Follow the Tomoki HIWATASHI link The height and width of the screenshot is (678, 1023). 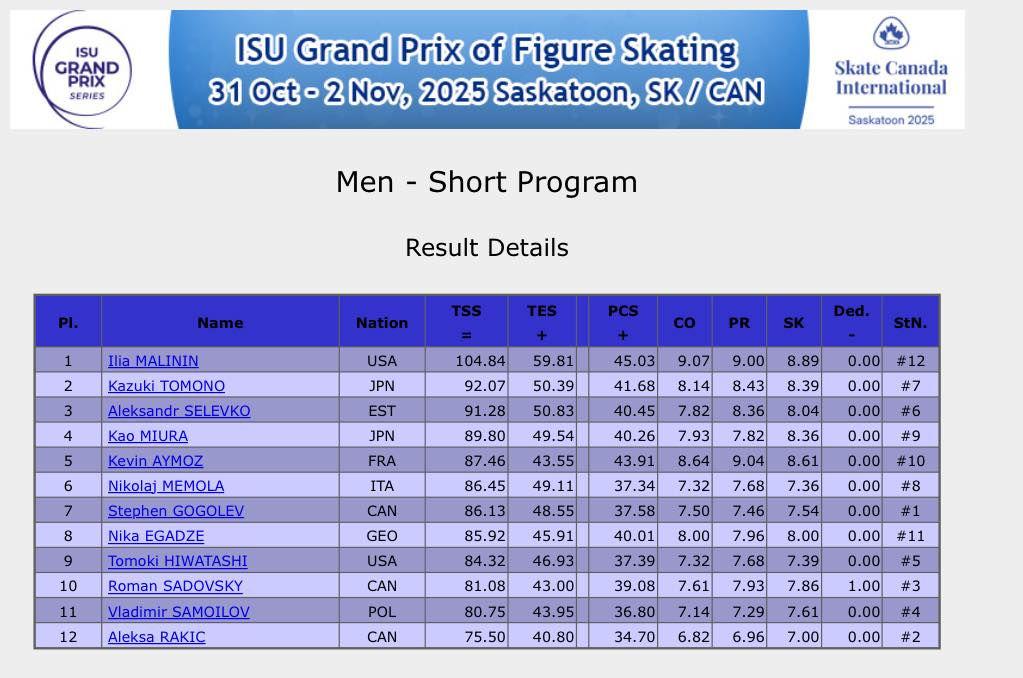pyautogui.click(x=178, y=561)
